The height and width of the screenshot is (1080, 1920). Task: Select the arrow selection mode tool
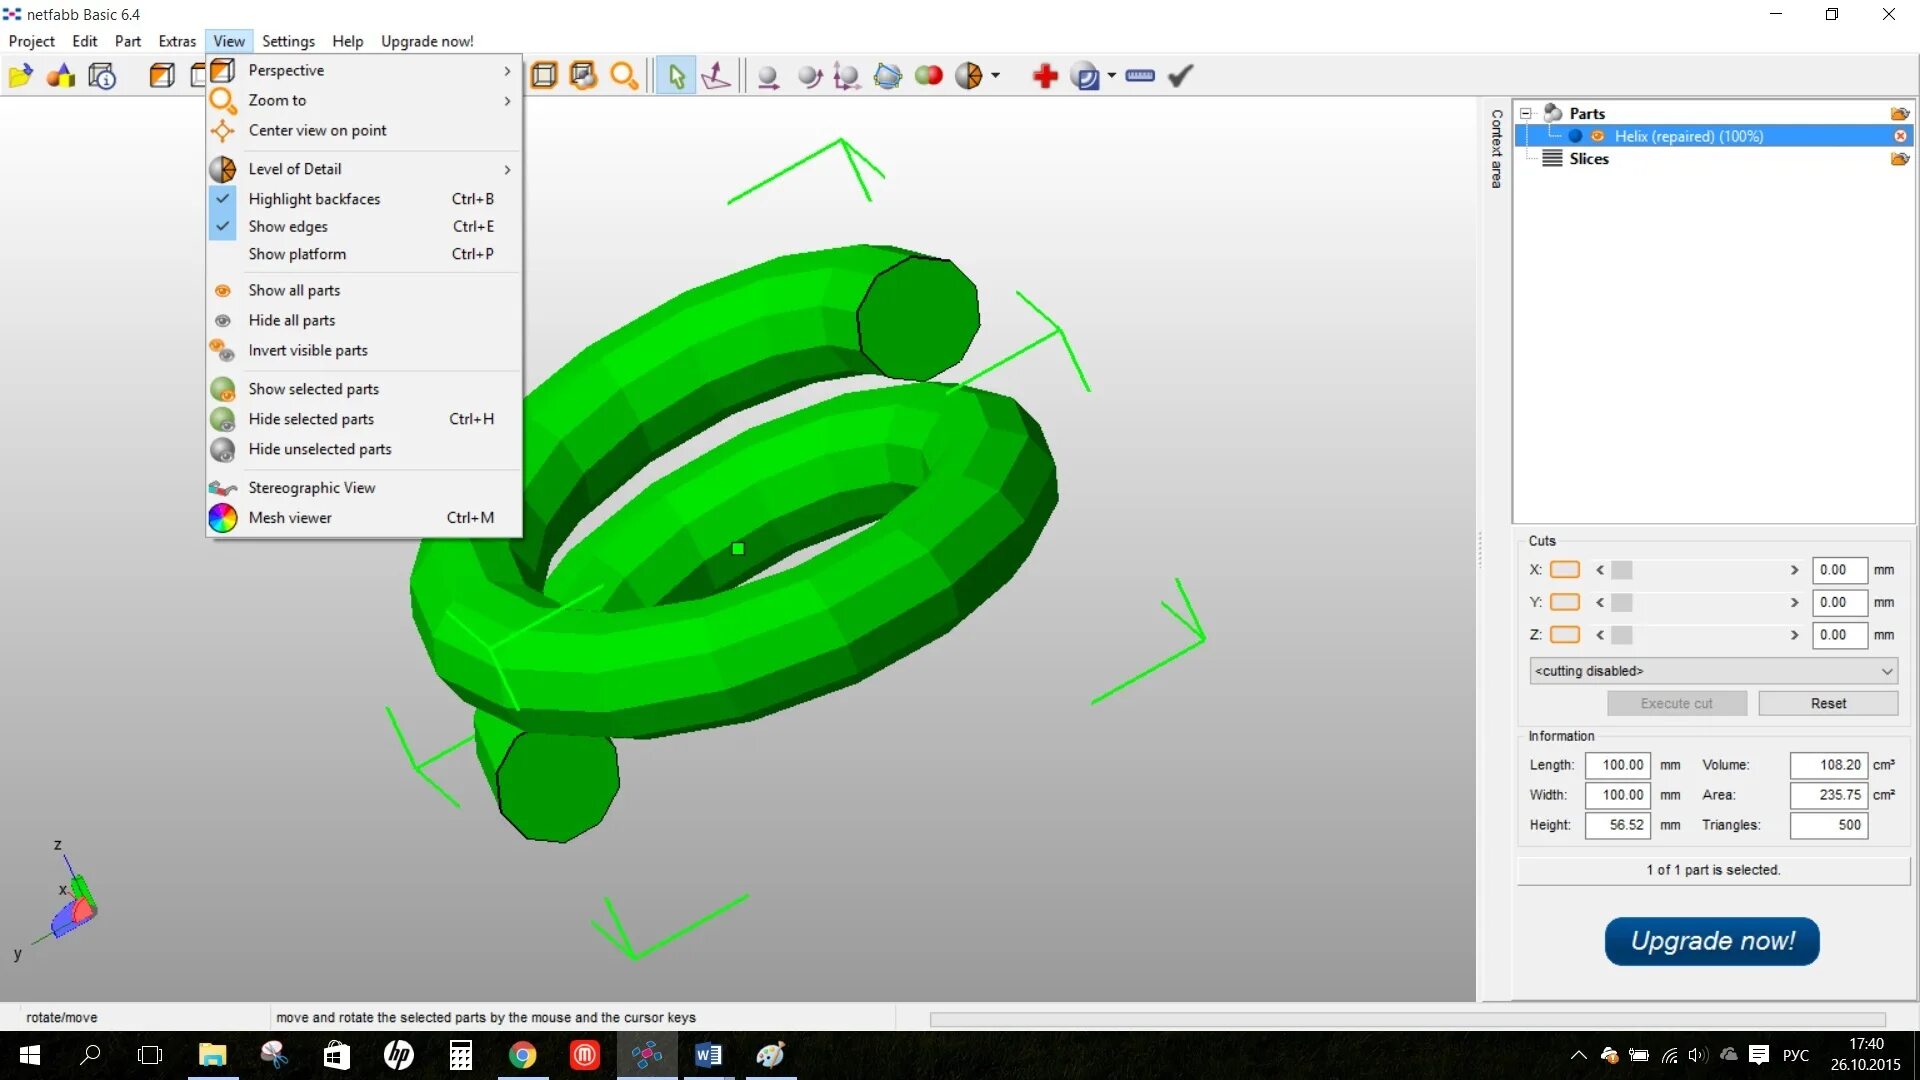[x=677, y=76]
